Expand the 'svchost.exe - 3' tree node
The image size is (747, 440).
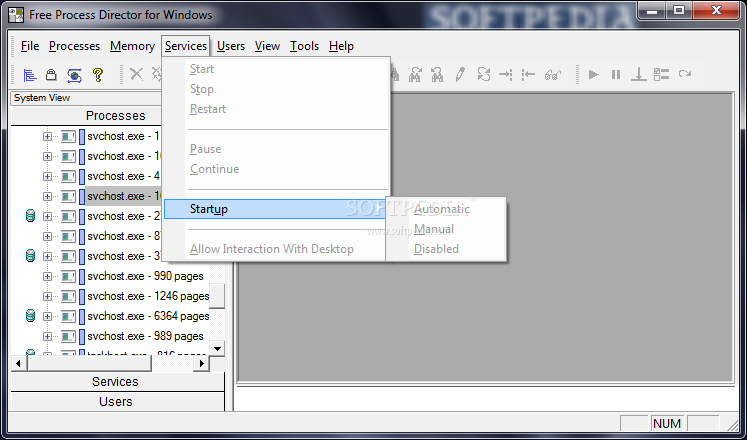click(47, 256)
